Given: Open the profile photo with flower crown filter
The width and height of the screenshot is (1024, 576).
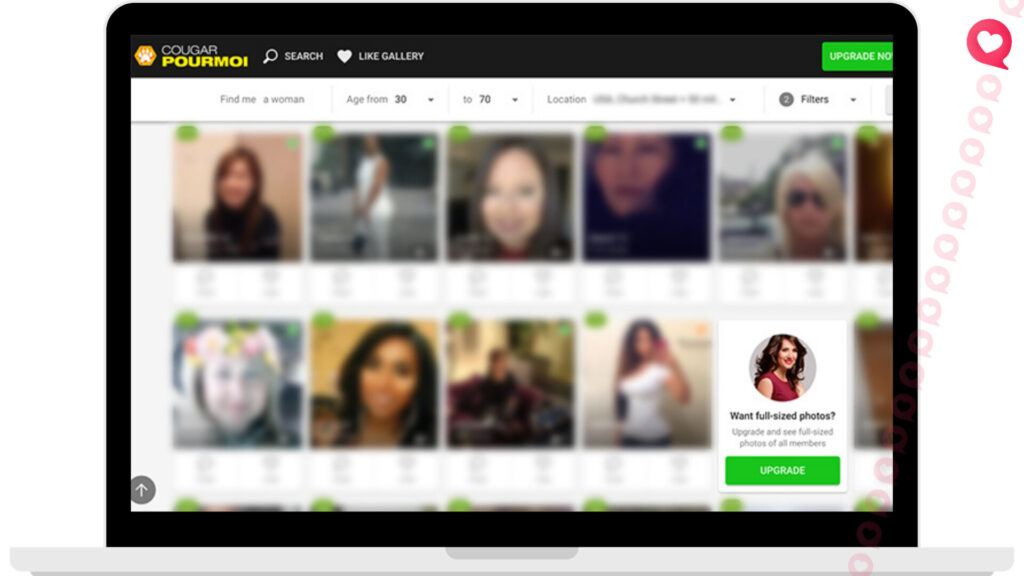Looking at the screenshot, I should [x=236, y=384].
